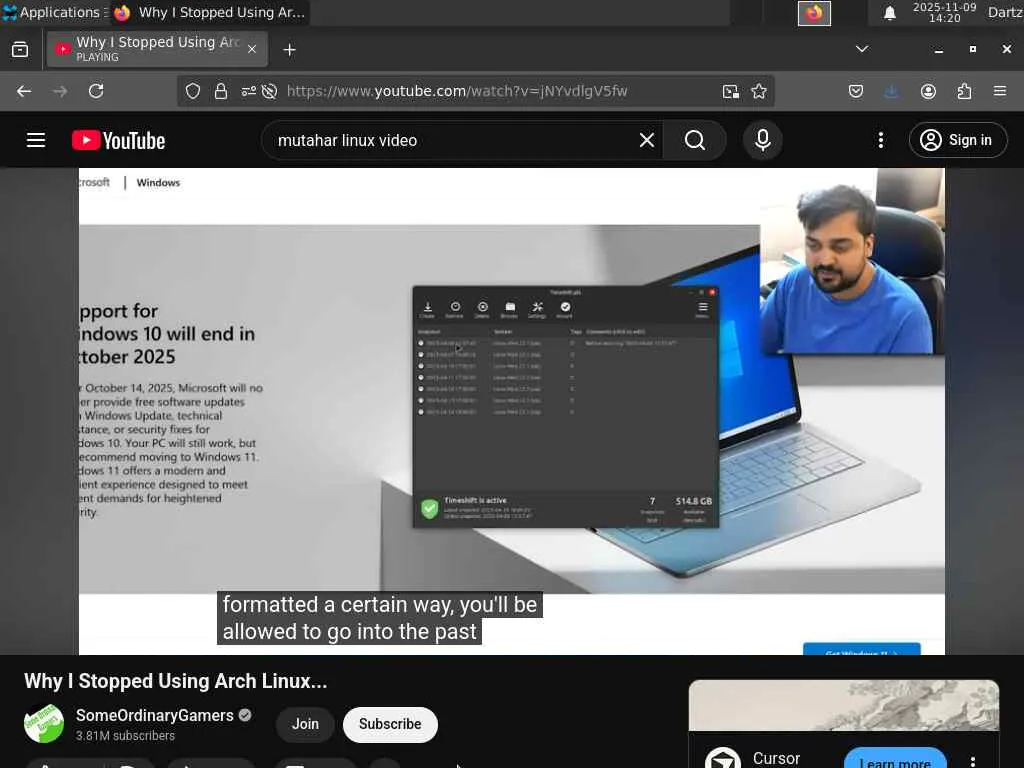The width and height of the screenshot is (1024, 768).
Task: Open a new browser tab
Action: 289,50
